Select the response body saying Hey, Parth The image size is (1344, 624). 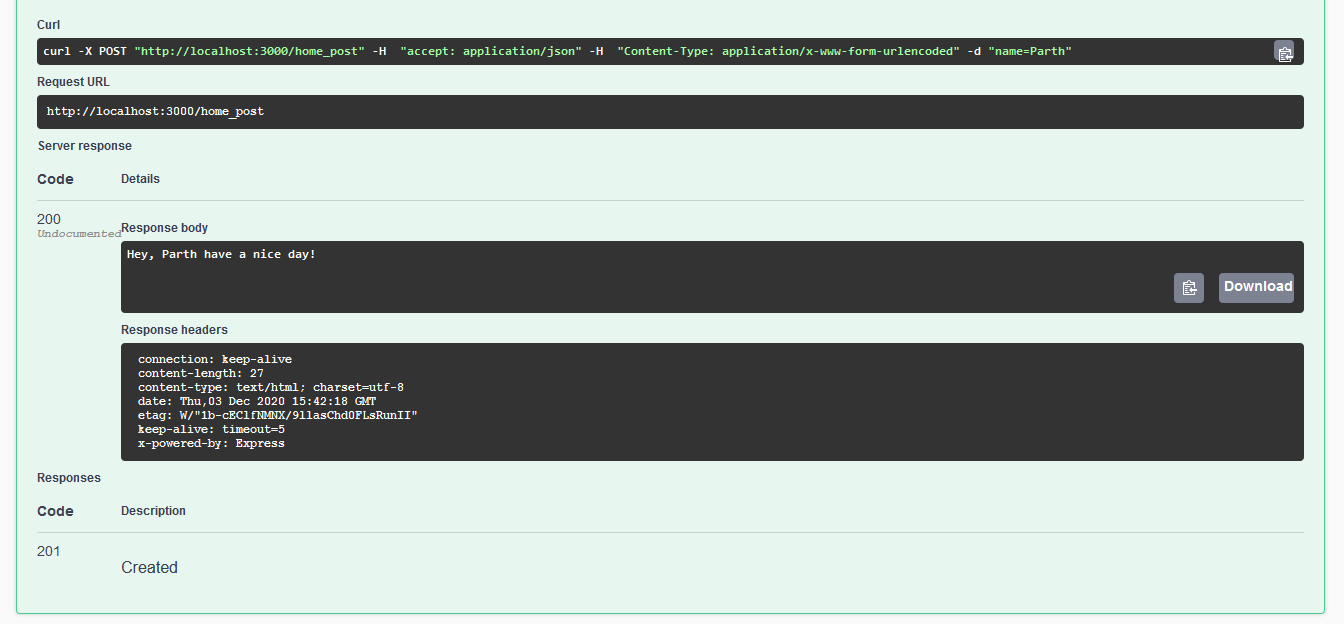(220, 254)
